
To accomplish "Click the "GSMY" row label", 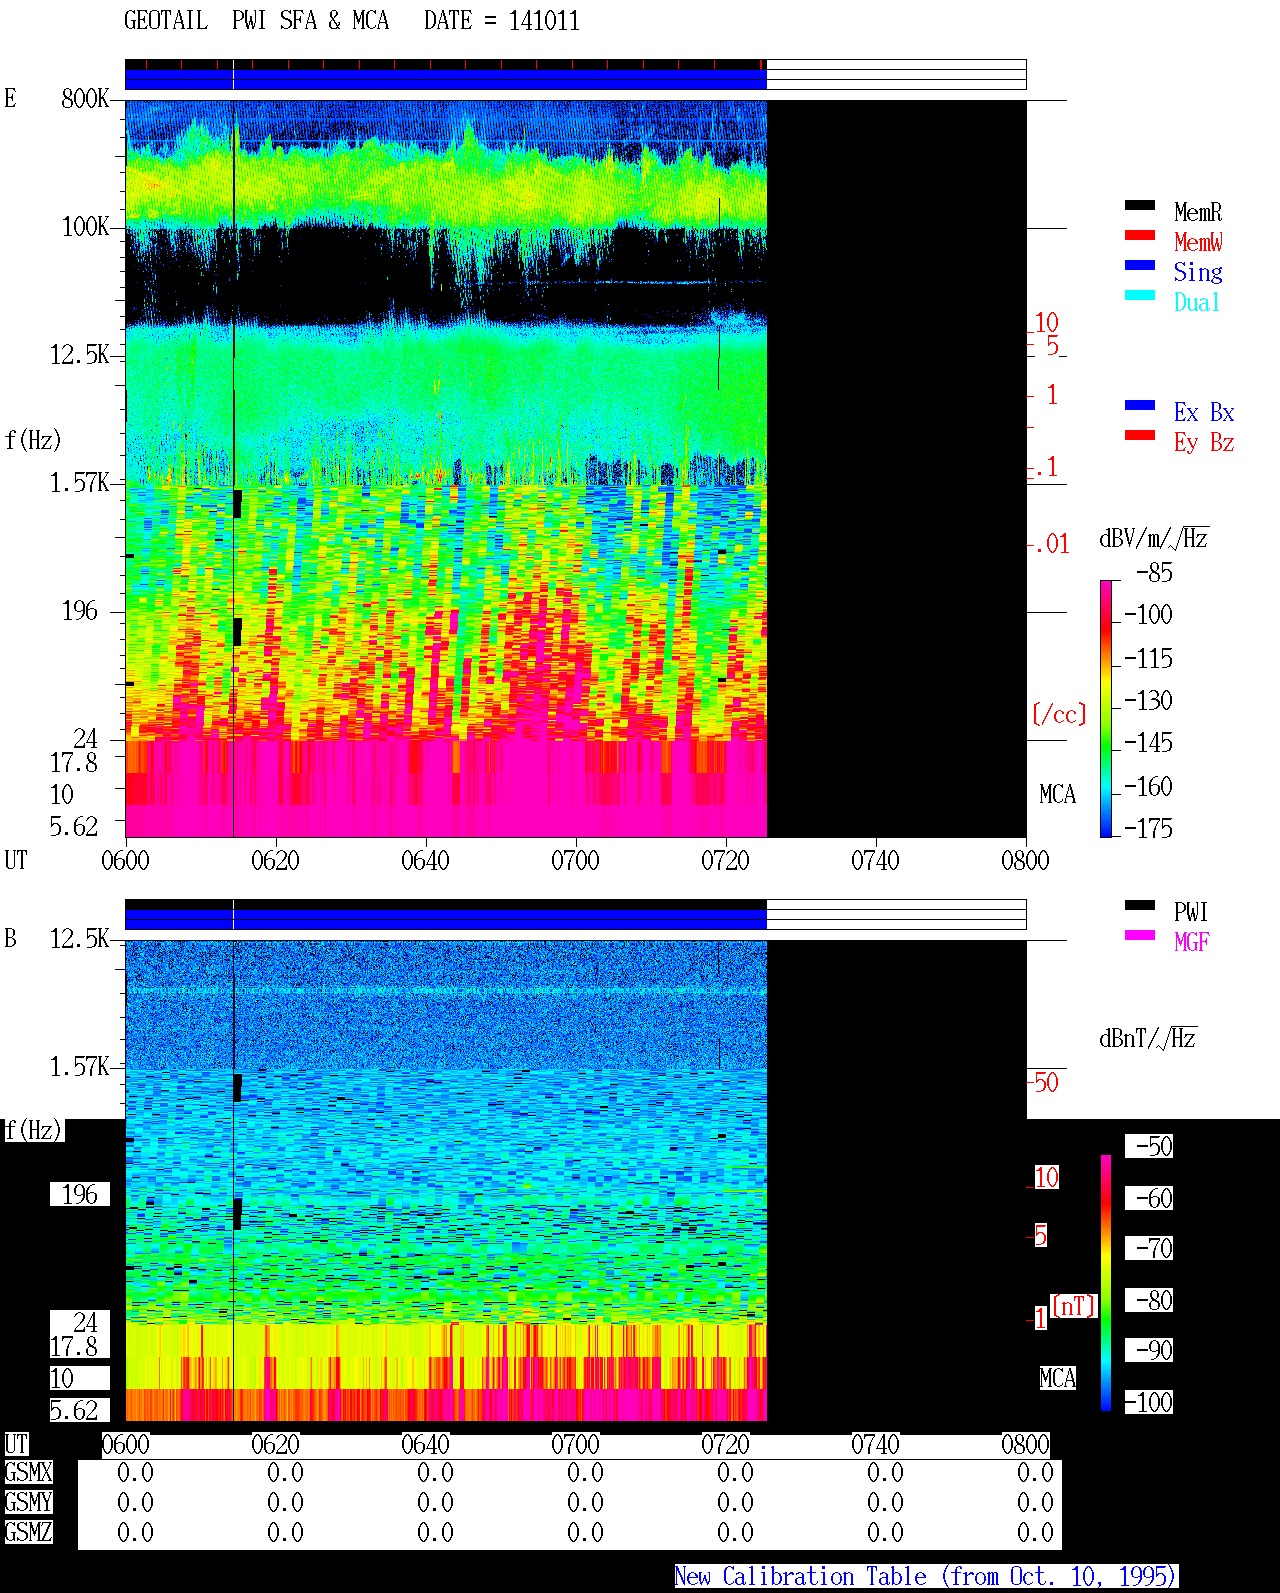I will (28, 1502).
